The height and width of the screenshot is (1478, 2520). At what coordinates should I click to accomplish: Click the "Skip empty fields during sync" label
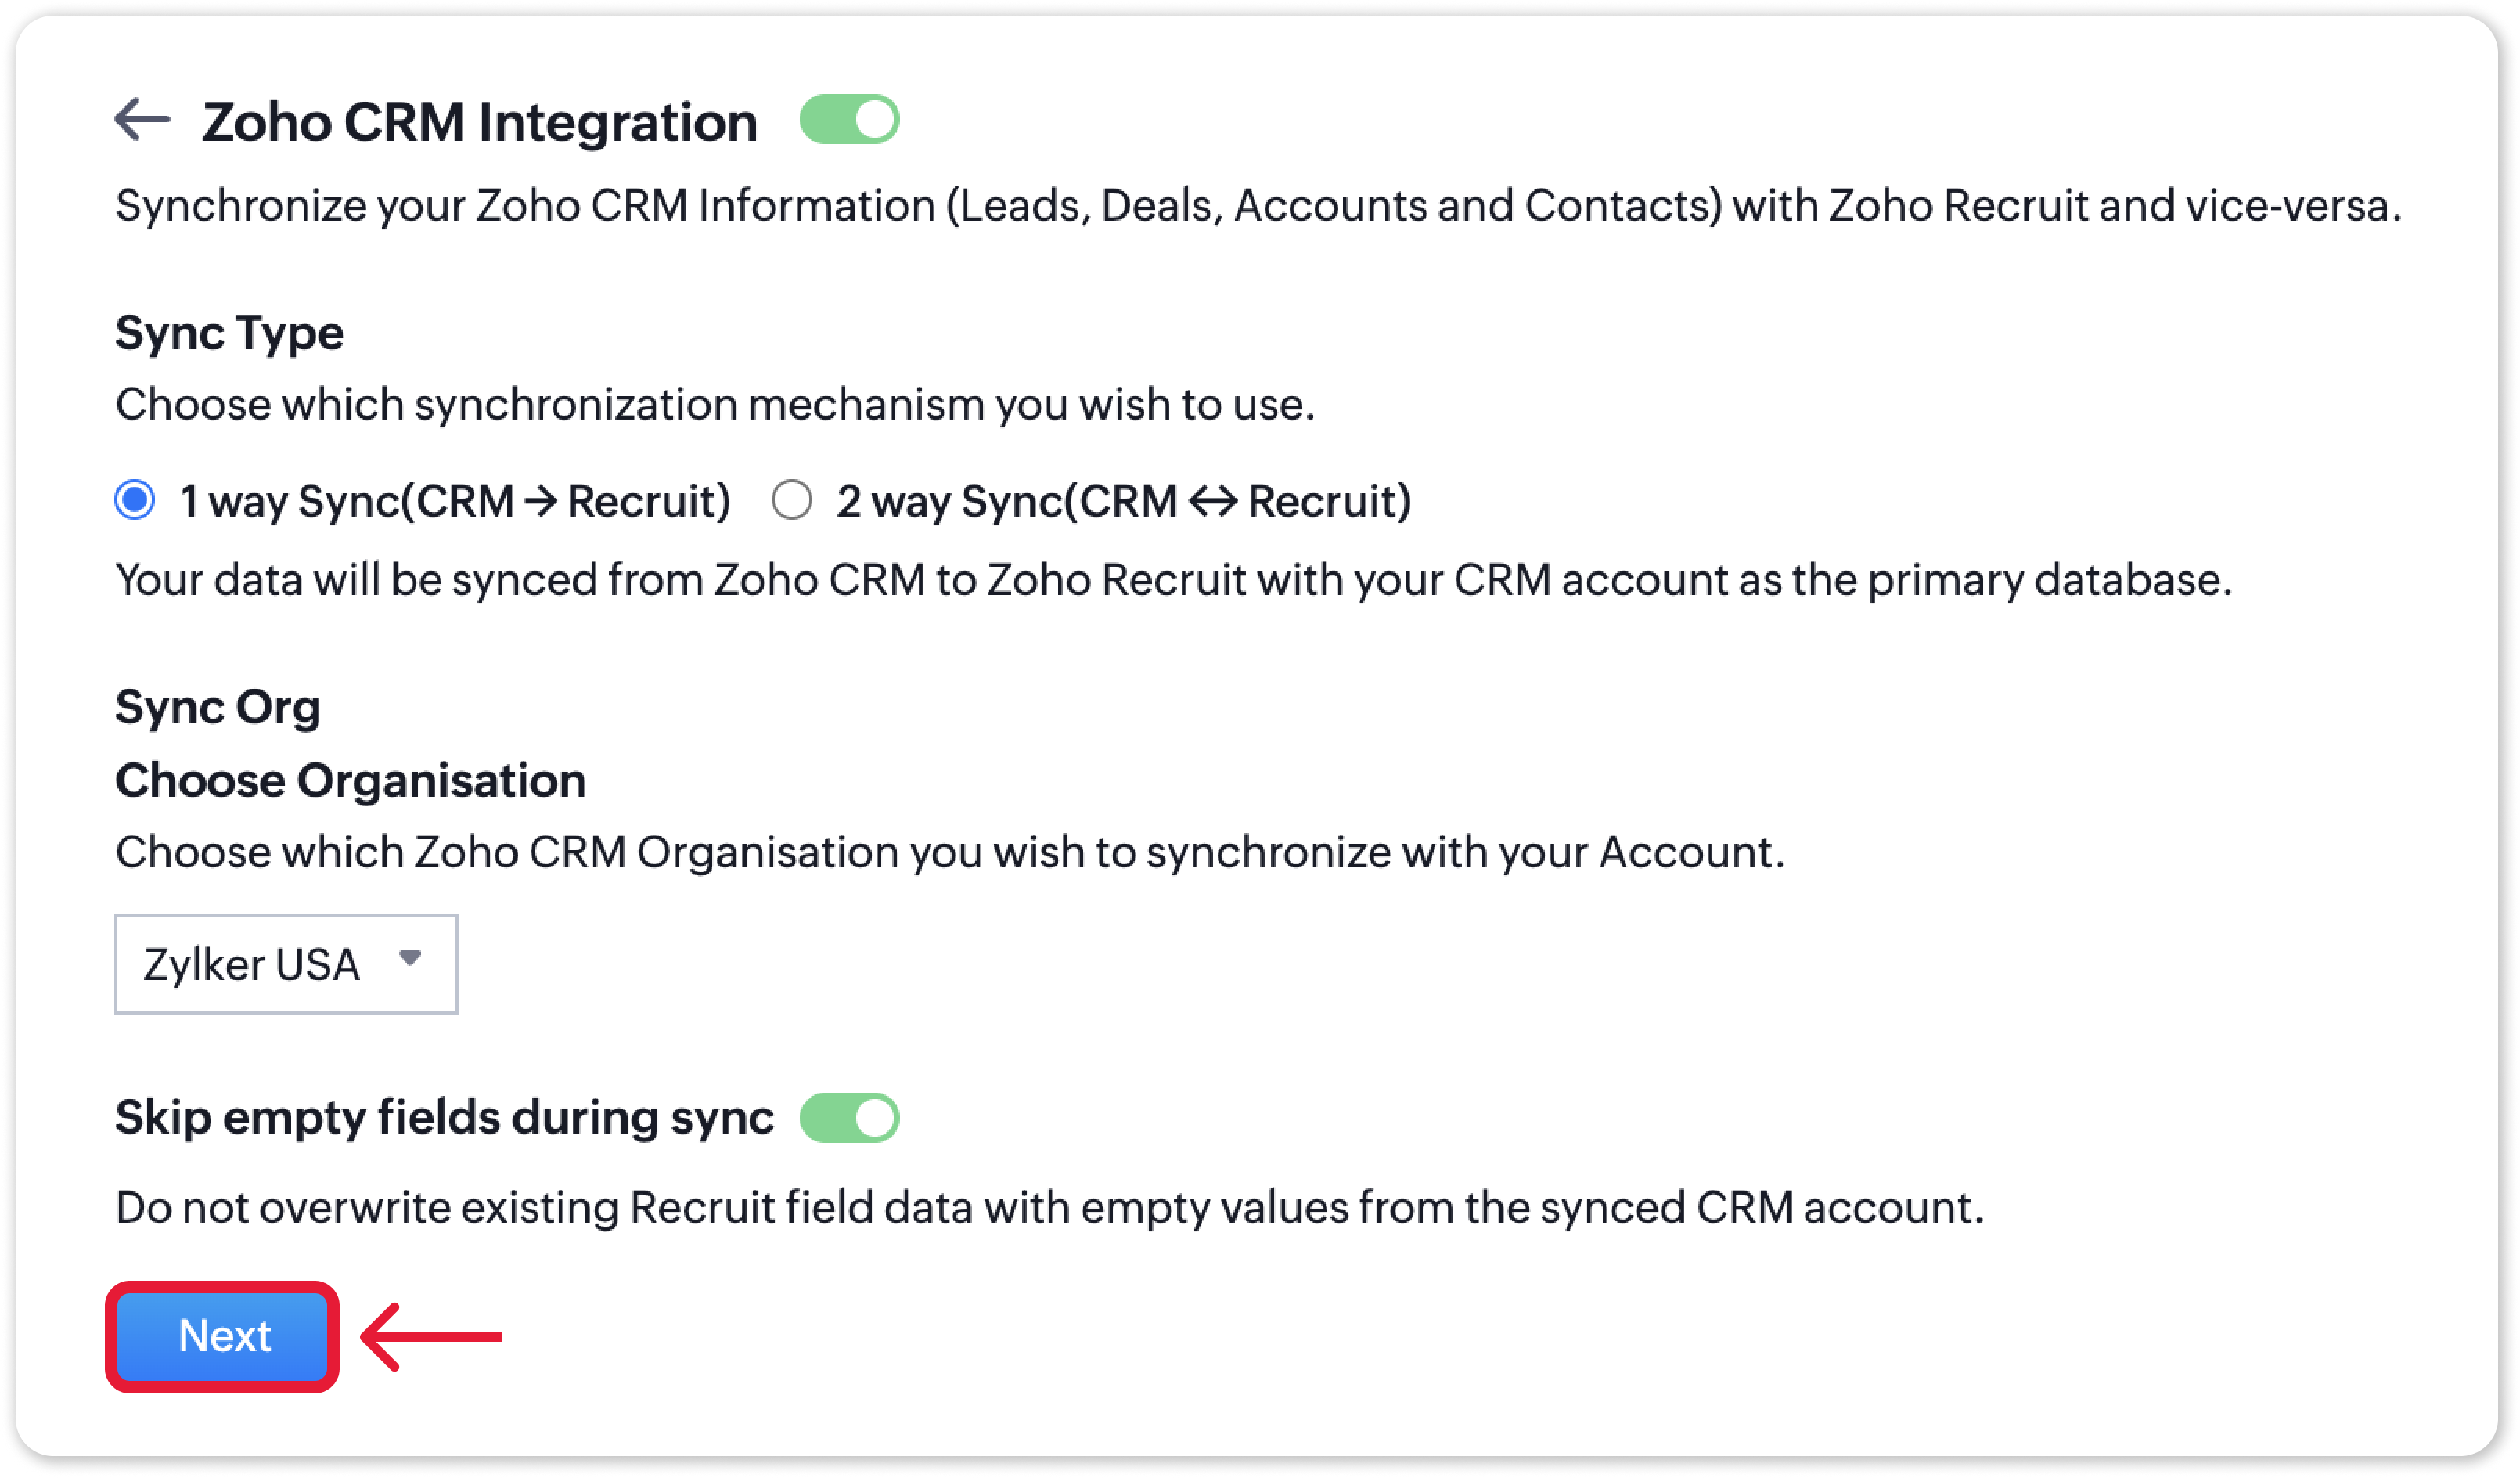pyautogui.click(x=444, y=1117)
